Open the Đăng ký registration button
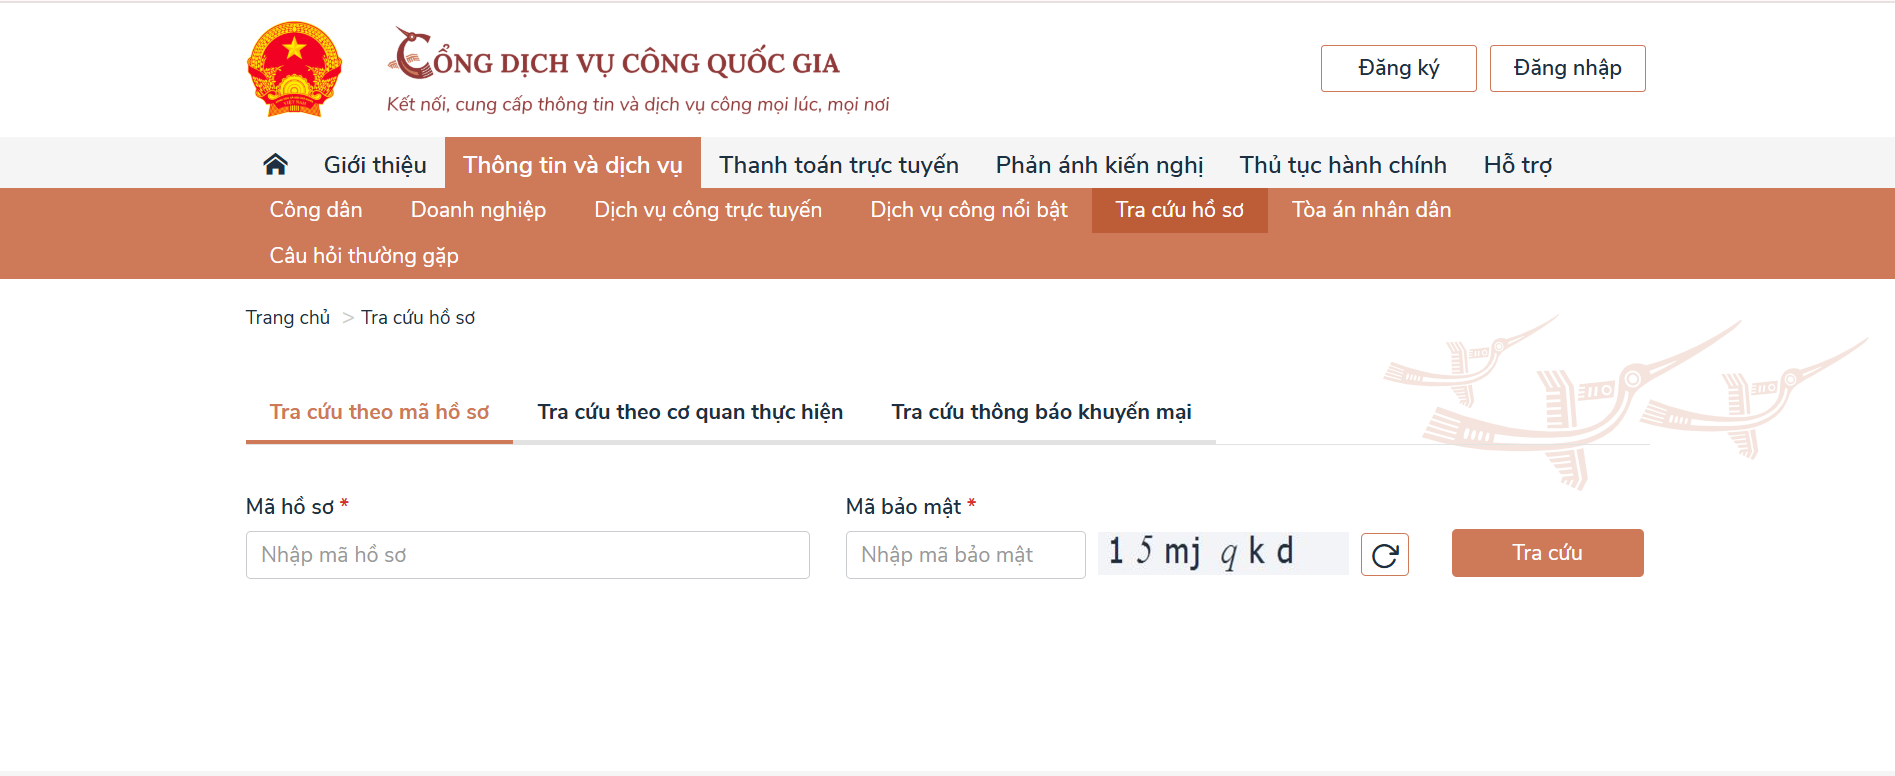Screen dimensions: 1895x776 coord(1398,68)
